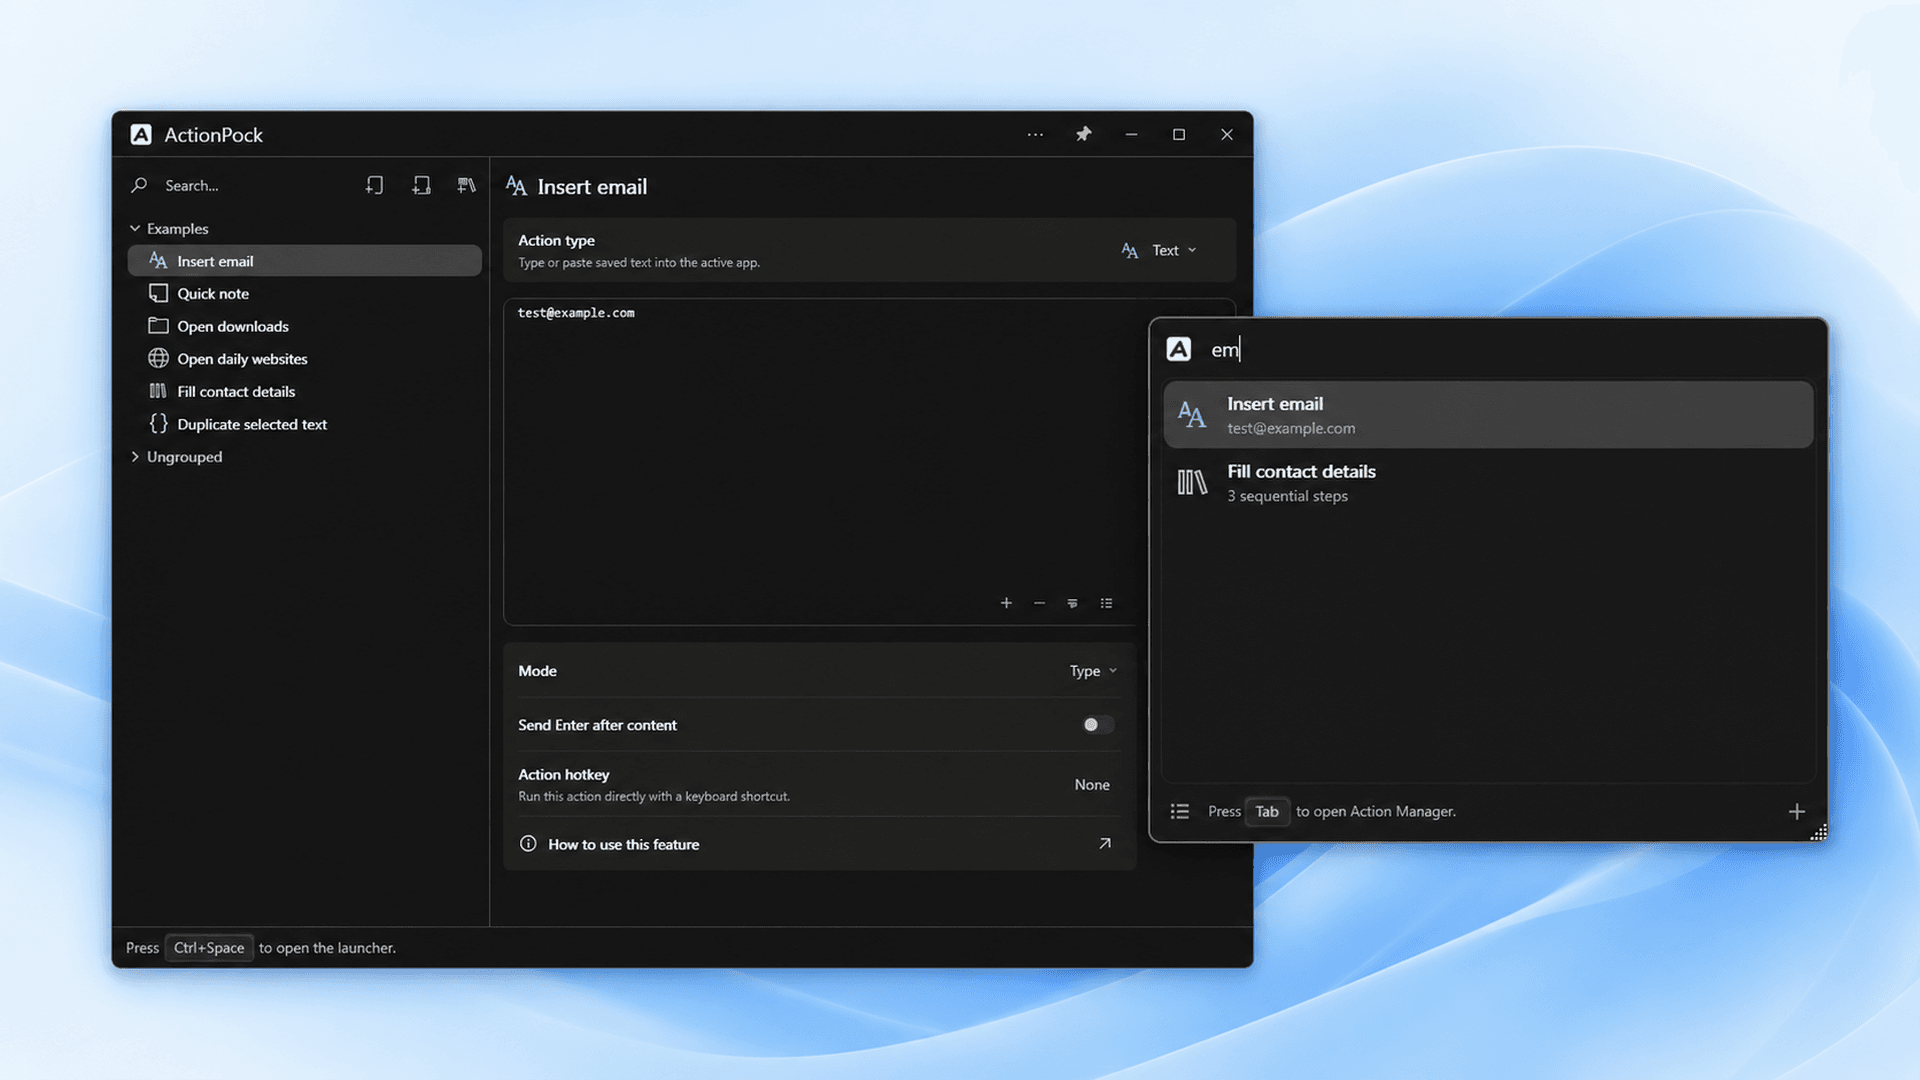
Task: Open the three-dots menu in ActionPock title bar
Action: click(x=1035, y=134)
